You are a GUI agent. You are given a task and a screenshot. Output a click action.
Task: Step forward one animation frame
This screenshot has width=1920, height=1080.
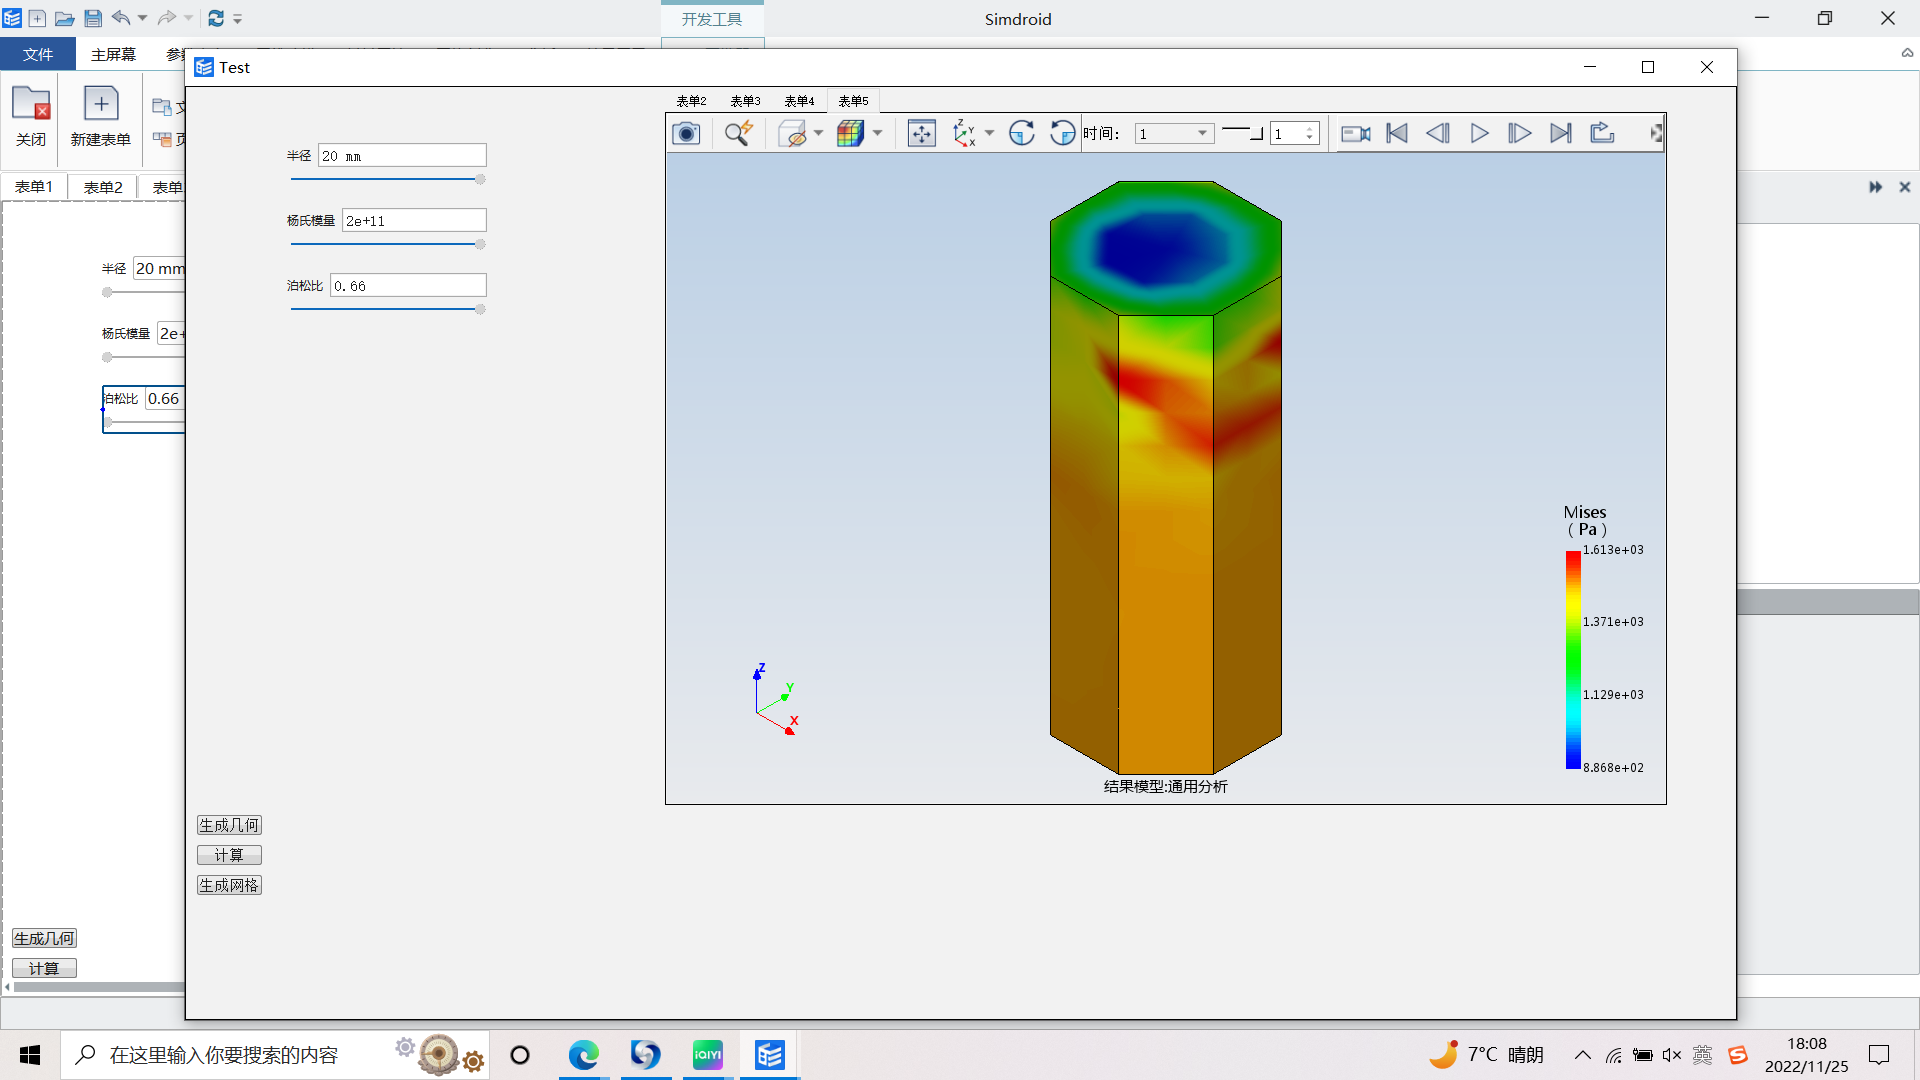1520,133
